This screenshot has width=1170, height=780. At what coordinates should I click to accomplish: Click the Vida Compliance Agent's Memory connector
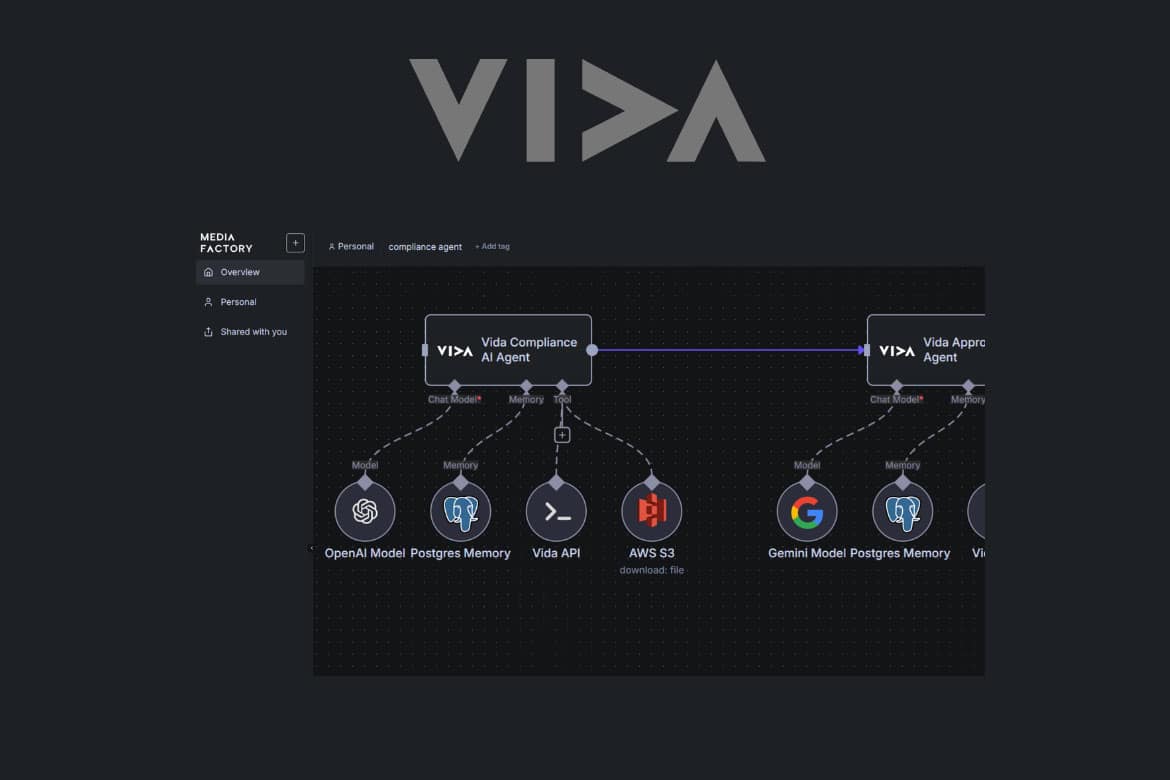pos(526,386)
